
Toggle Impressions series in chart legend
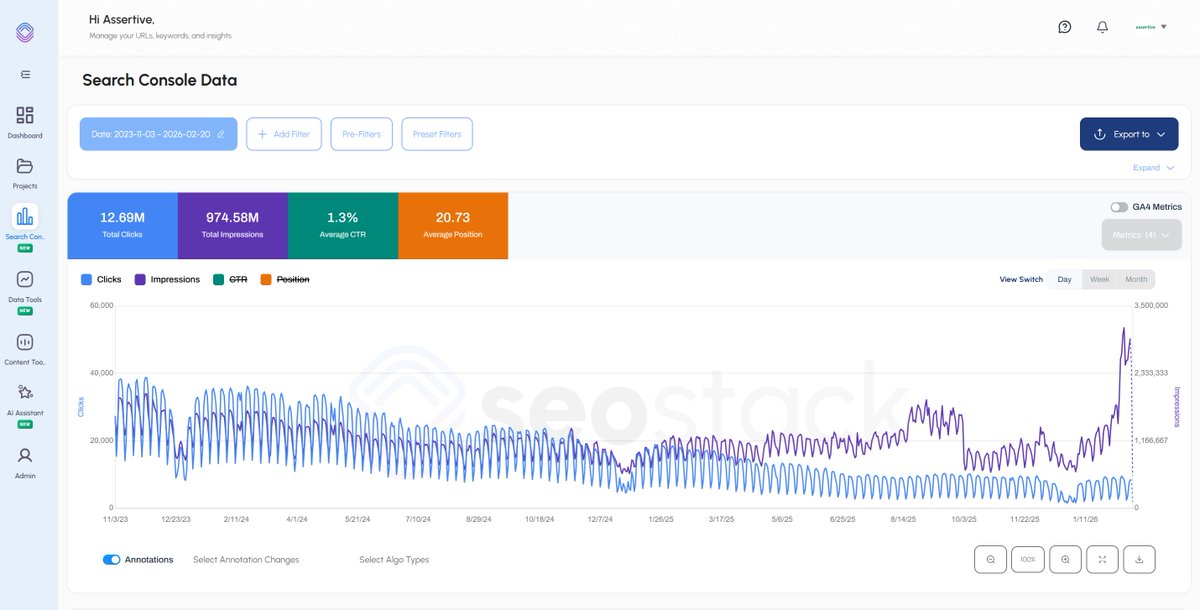click(x=167, y=280)
